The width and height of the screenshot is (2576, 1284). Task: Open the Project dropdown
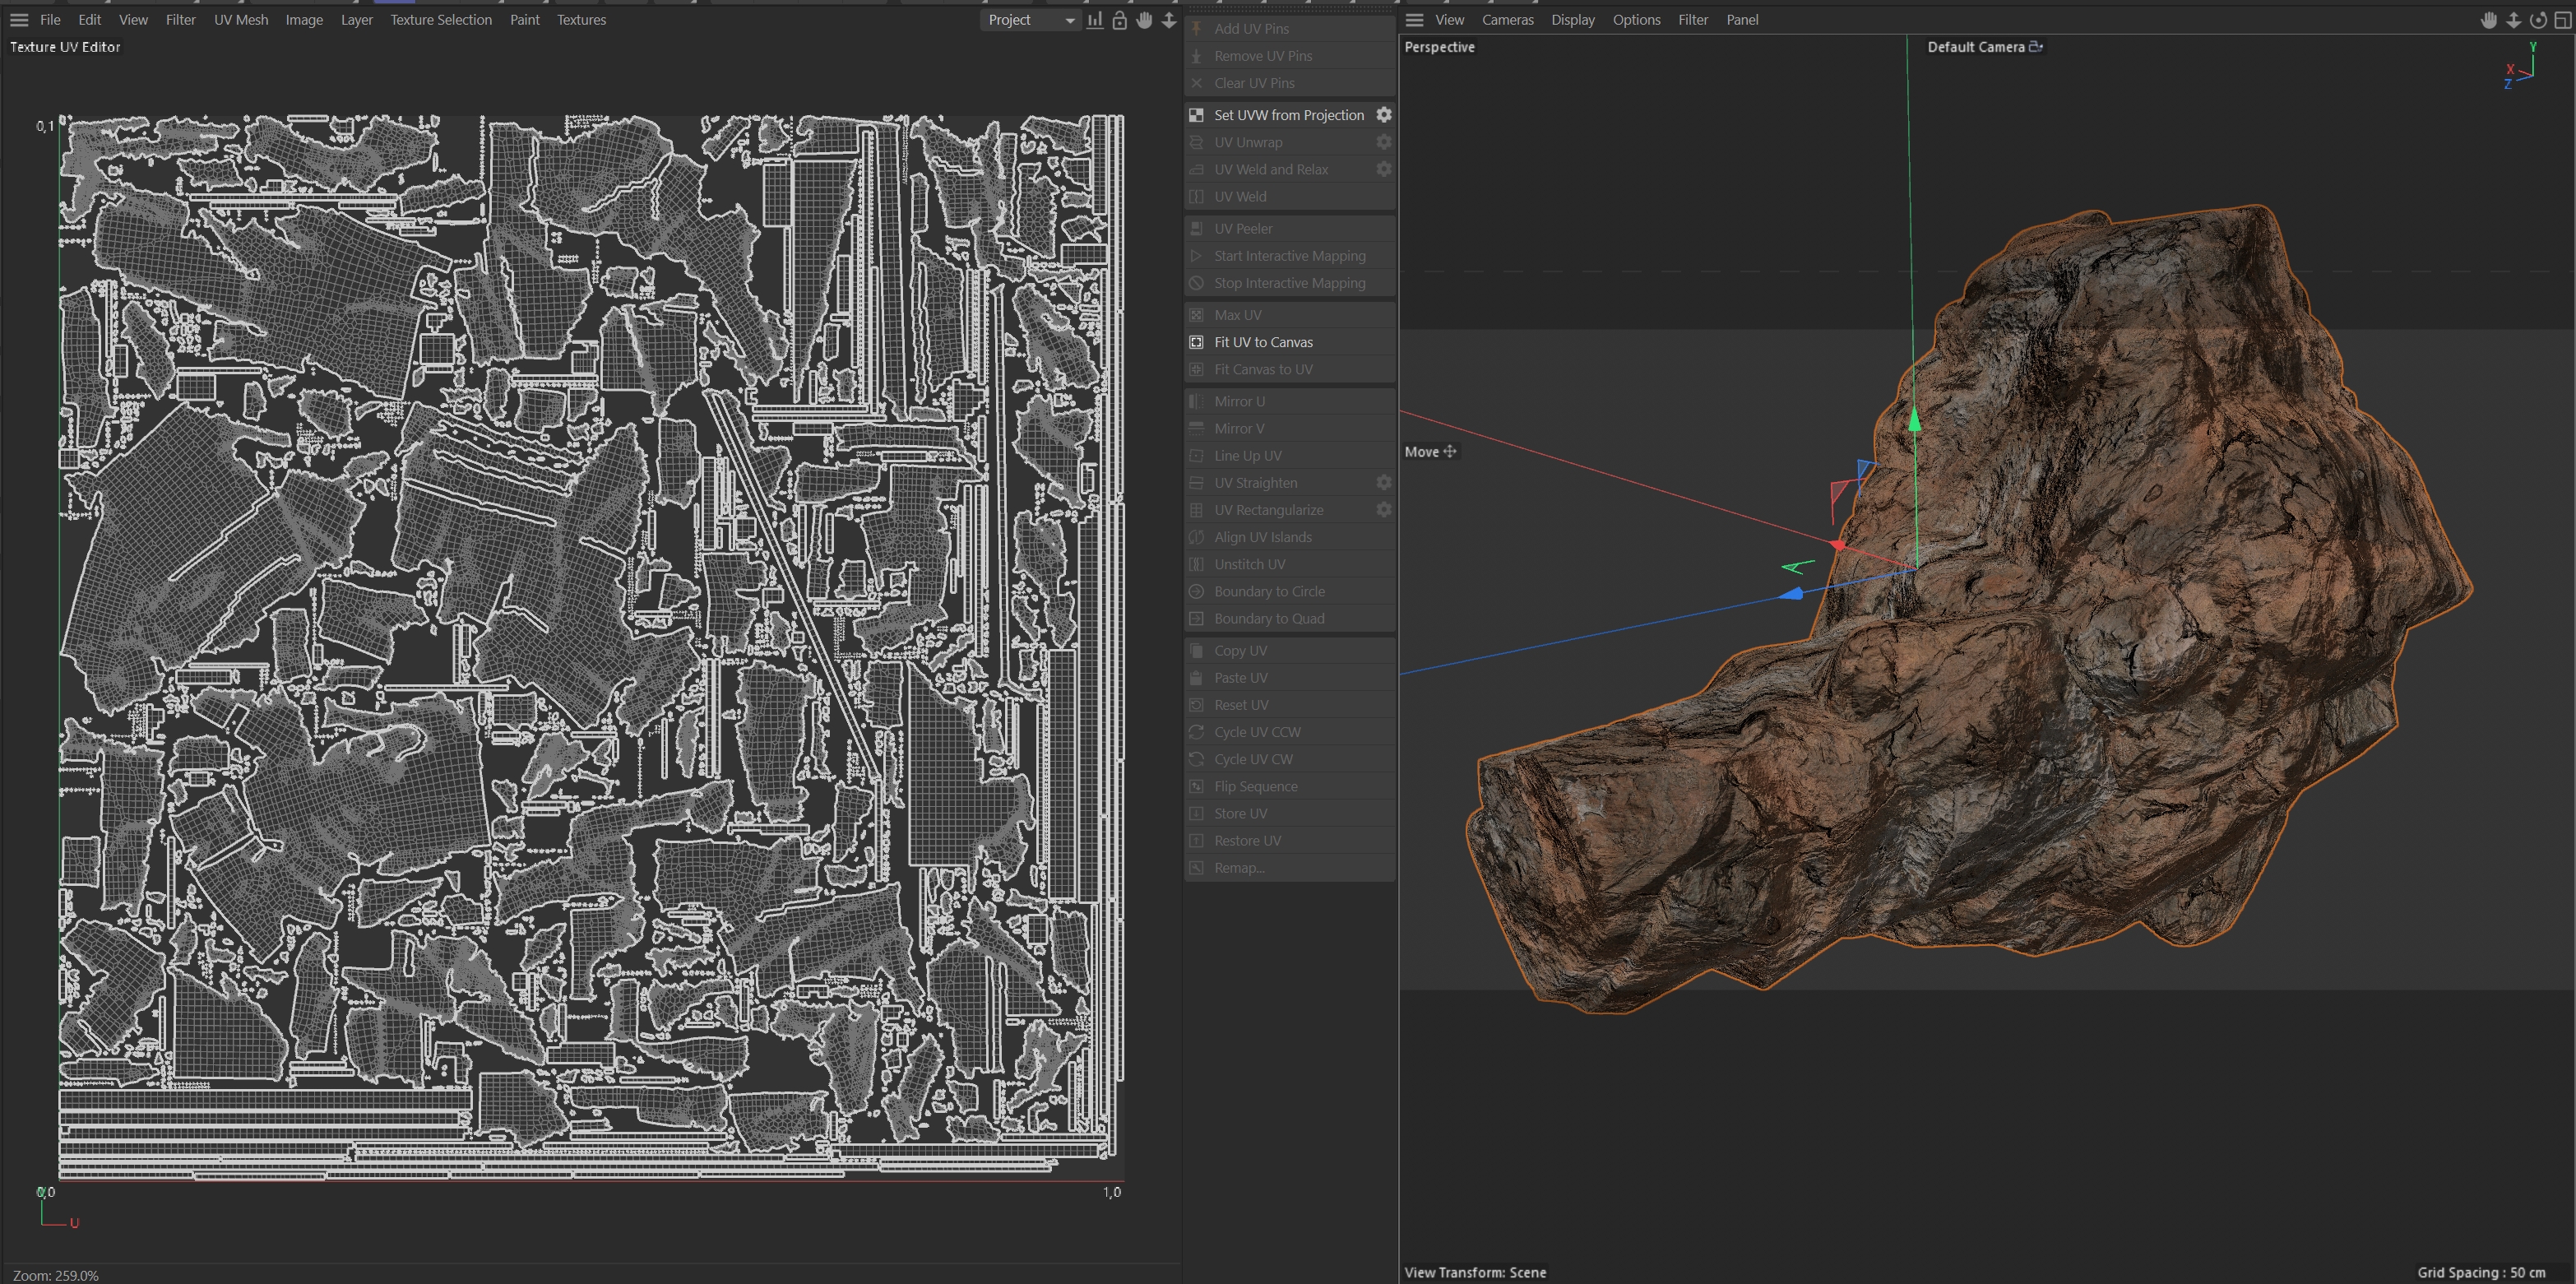tap(1030, 20)
